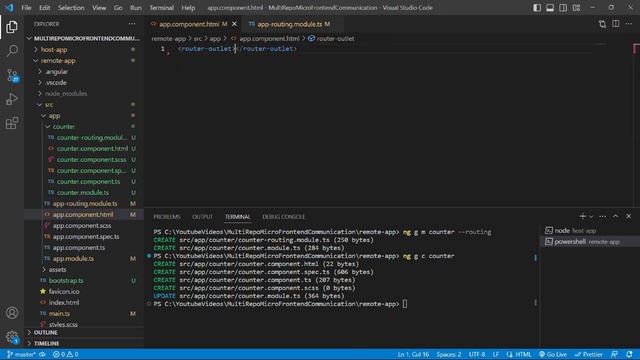This screenshot has height=360, width=640.
Task: Click the feedback icon in status bar
Action: (x=615, y=354)
